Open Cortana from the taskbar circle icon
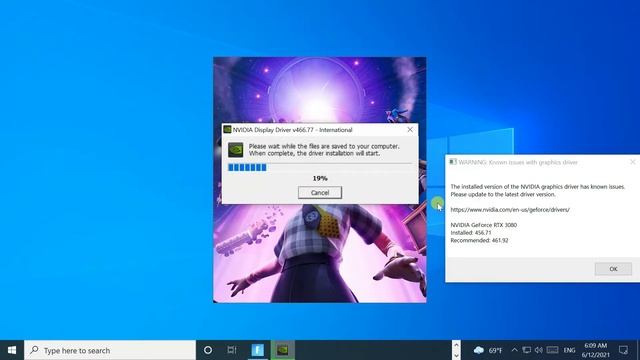 208,350
